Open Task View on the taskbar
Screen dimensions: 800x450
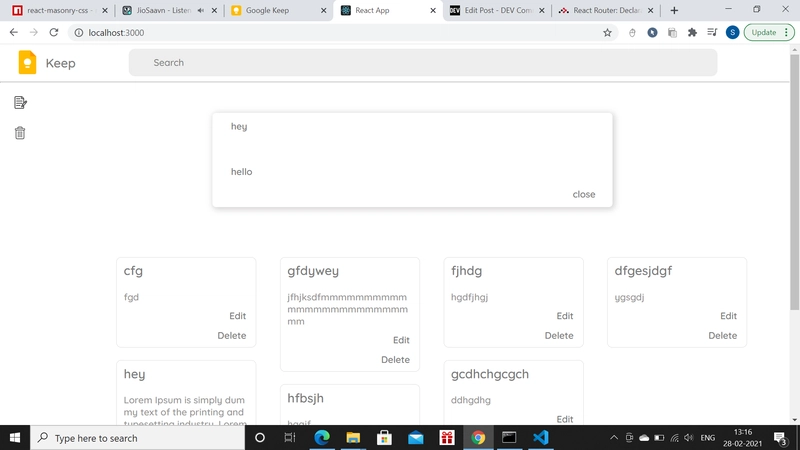290,438
